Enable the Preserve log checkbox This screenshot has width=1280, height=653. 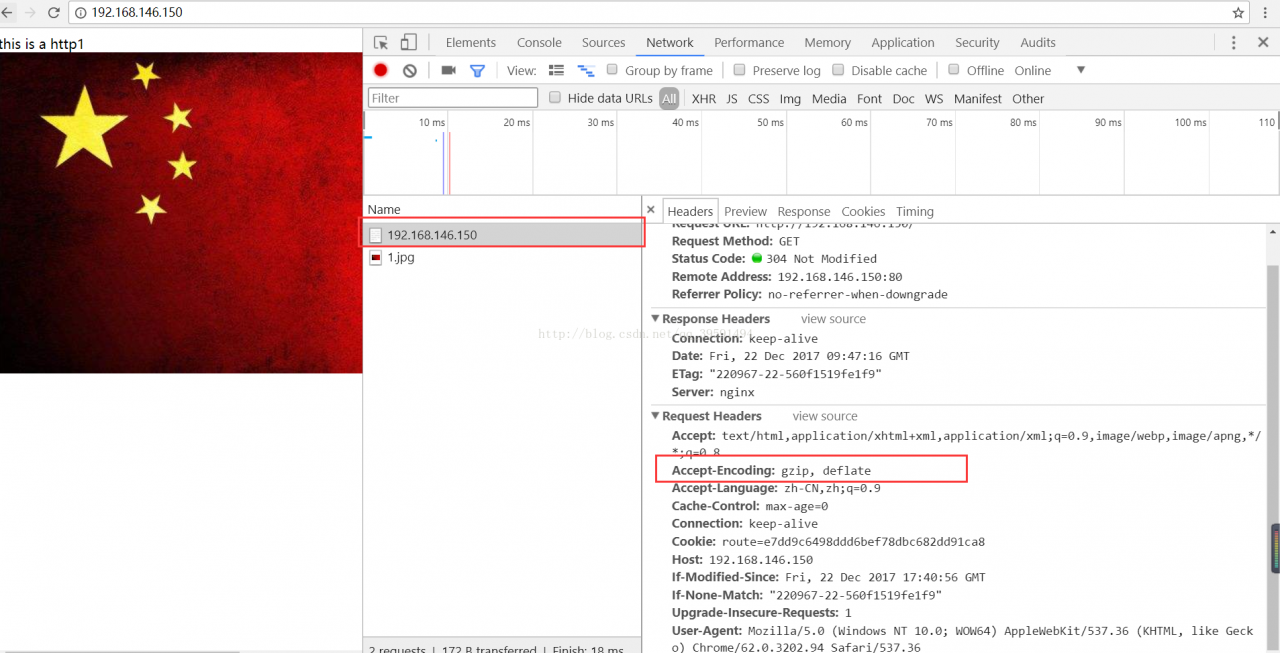pyautogui.click(x=739, y=70)
